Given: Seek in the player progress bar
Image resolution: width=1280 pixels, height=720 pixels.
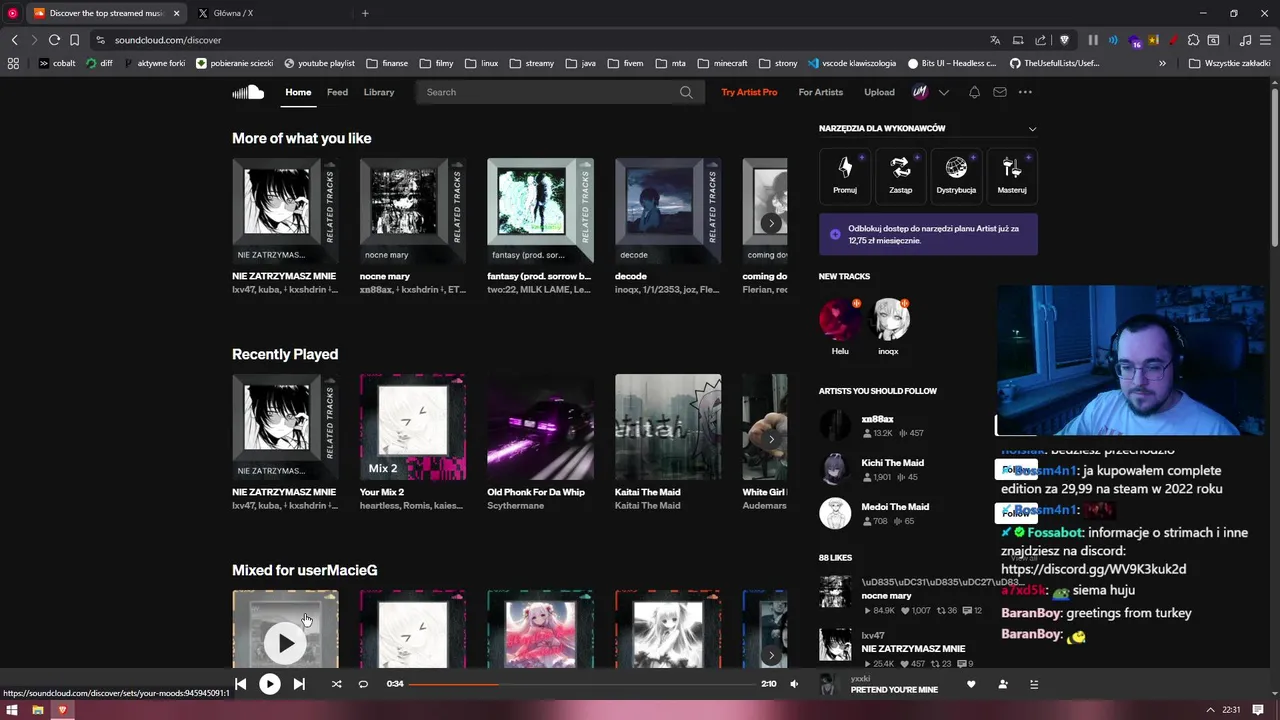Looking at the screenshot, I should tap(582, 684).
